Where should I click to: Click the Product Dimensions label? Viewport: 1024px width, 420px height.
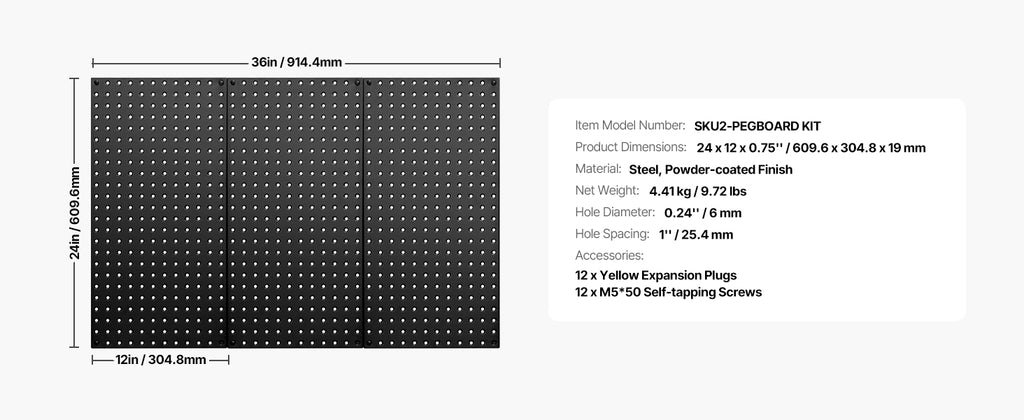tap(630, 148)
